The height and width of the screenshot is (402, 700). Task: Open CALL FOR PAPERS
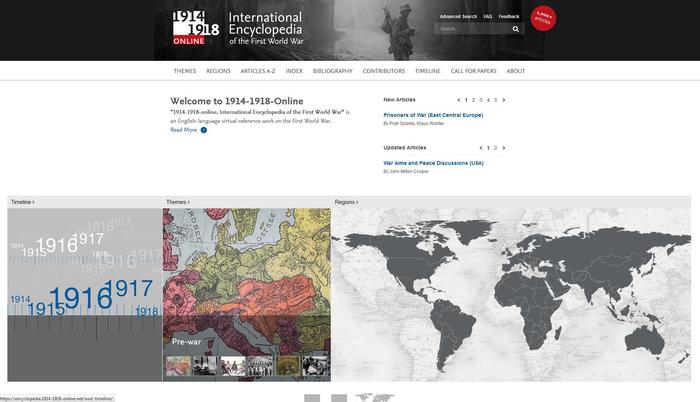(473, 71)
